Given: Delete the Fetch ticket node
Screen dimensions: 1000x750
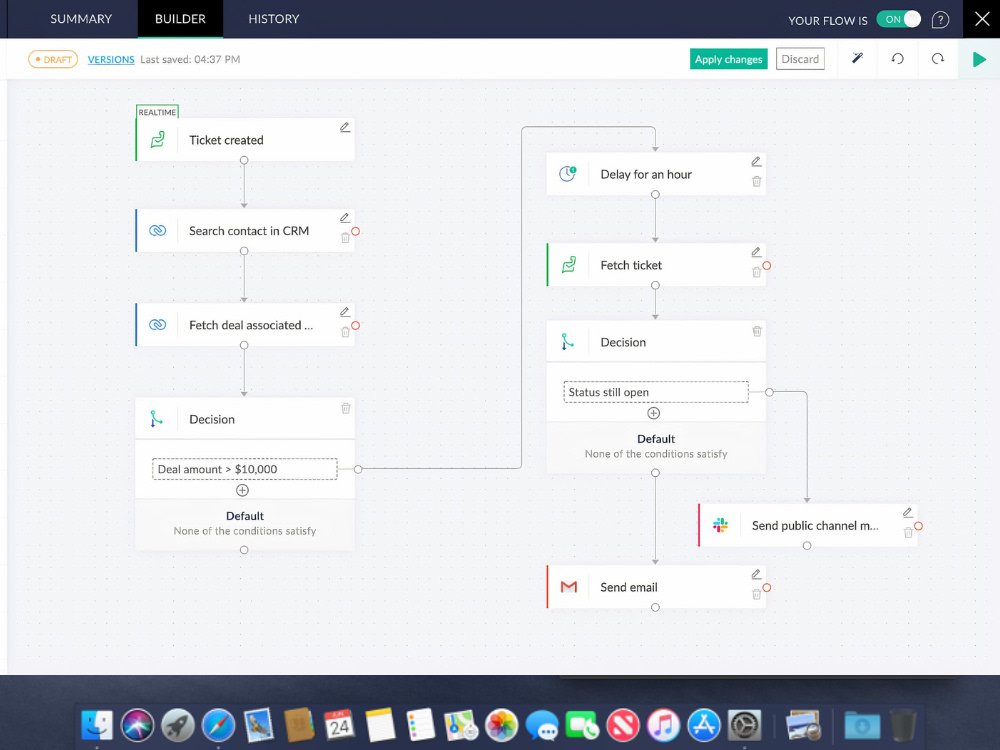Looking at the screenshot, I should (756, 272).
